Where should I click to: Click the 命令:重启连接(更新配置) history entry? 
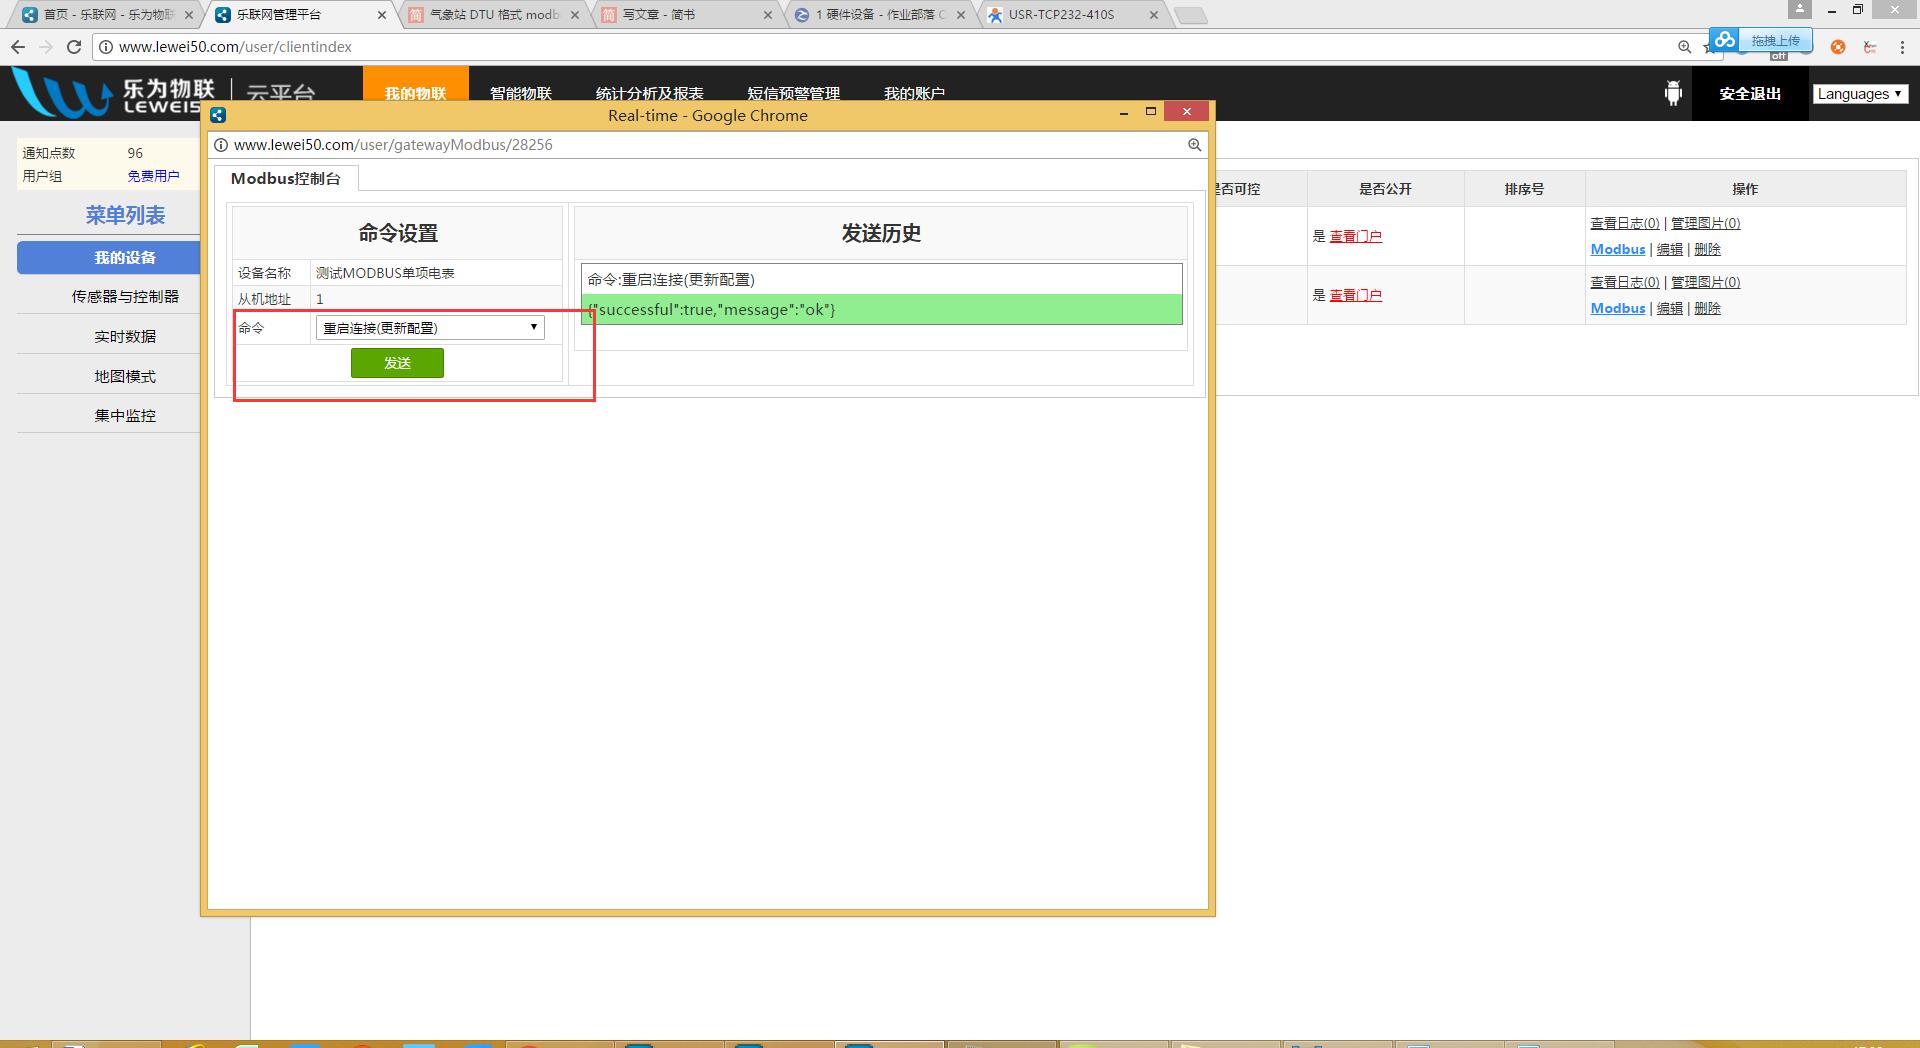click(x=881, y=279)
